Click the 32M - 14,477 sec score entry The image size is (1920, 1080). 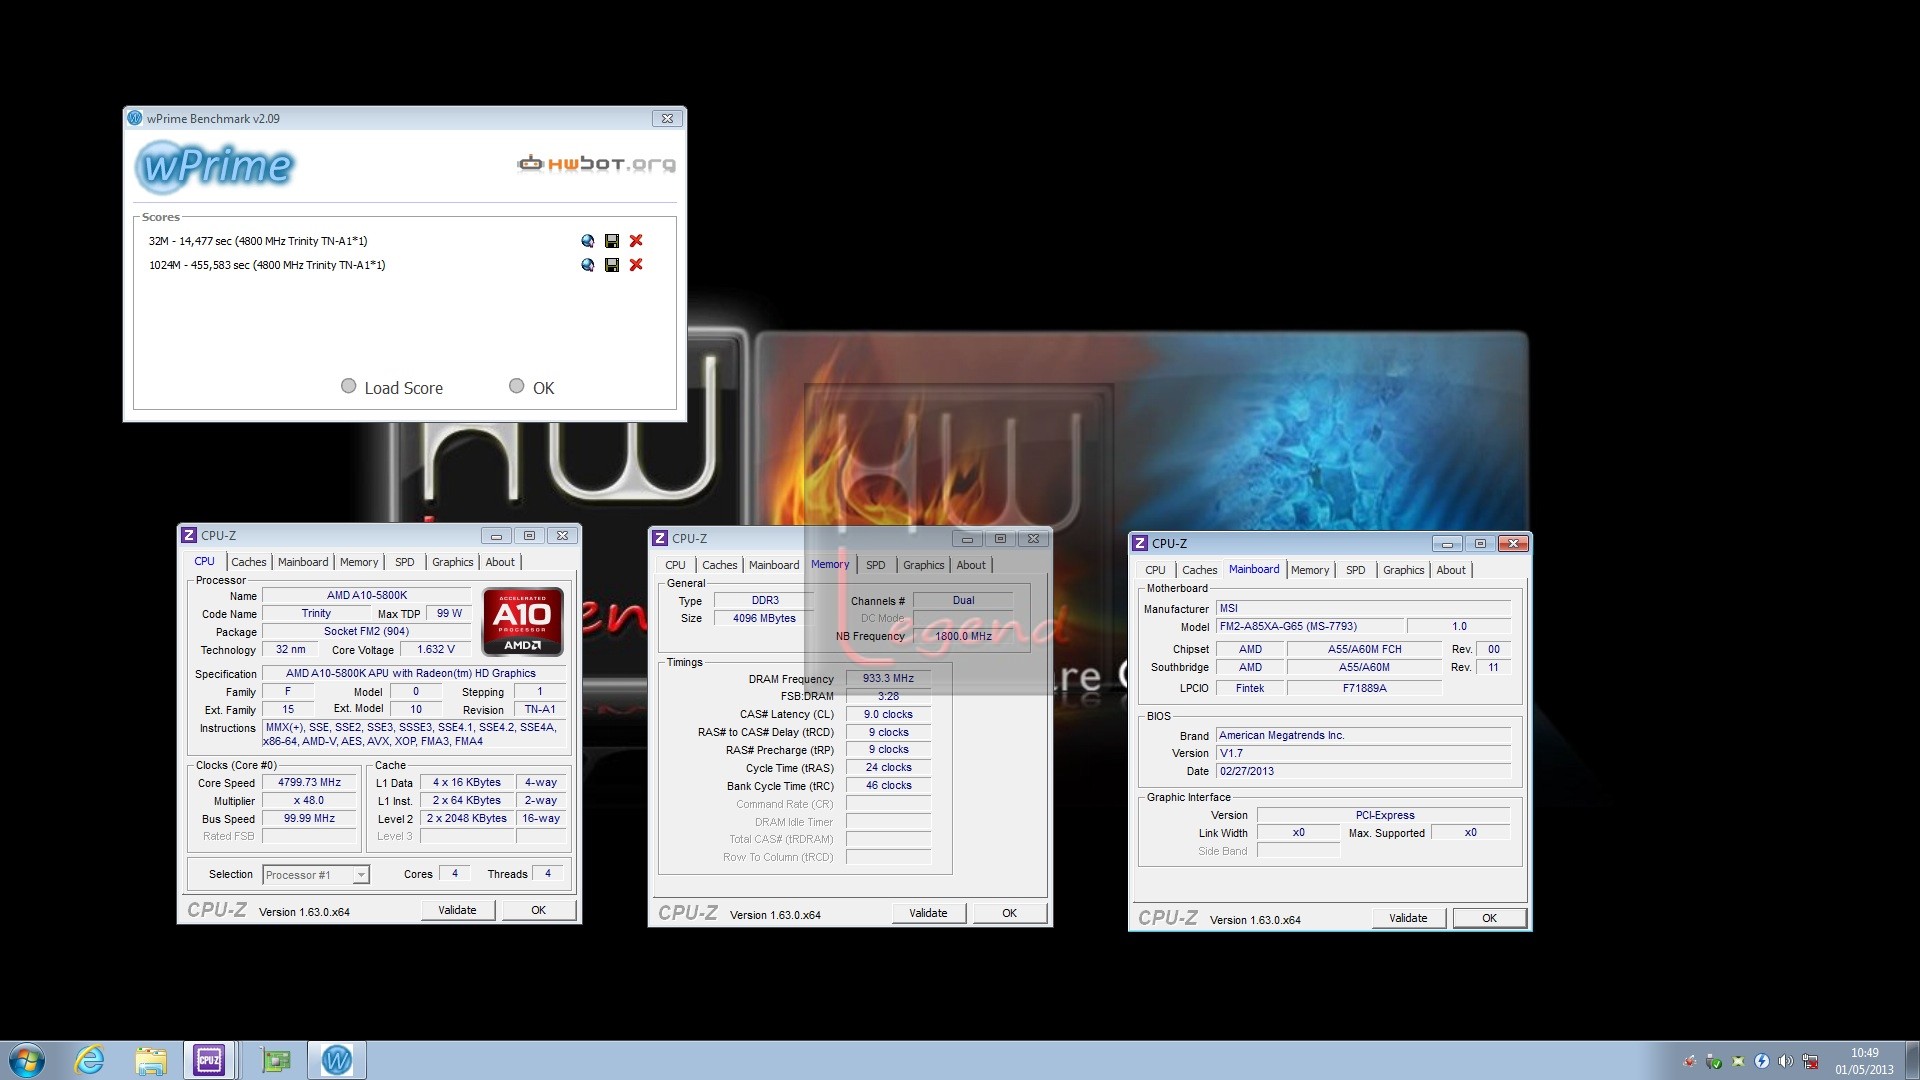point(258,241)
